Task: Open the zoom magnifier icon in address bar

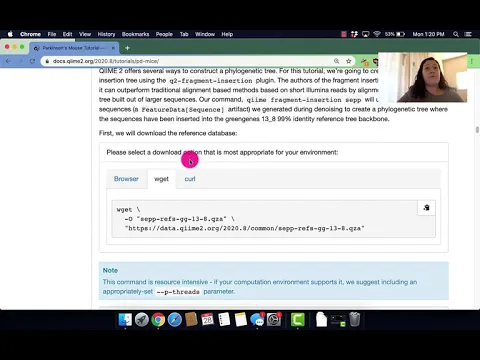Action: (337, 61)
